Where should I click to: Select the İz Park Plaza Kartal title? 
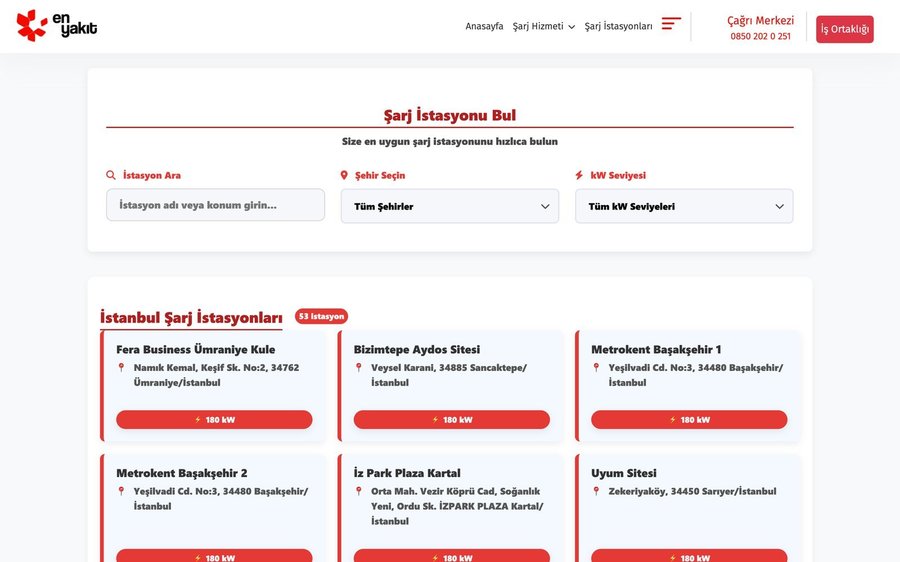click(407, 474)
